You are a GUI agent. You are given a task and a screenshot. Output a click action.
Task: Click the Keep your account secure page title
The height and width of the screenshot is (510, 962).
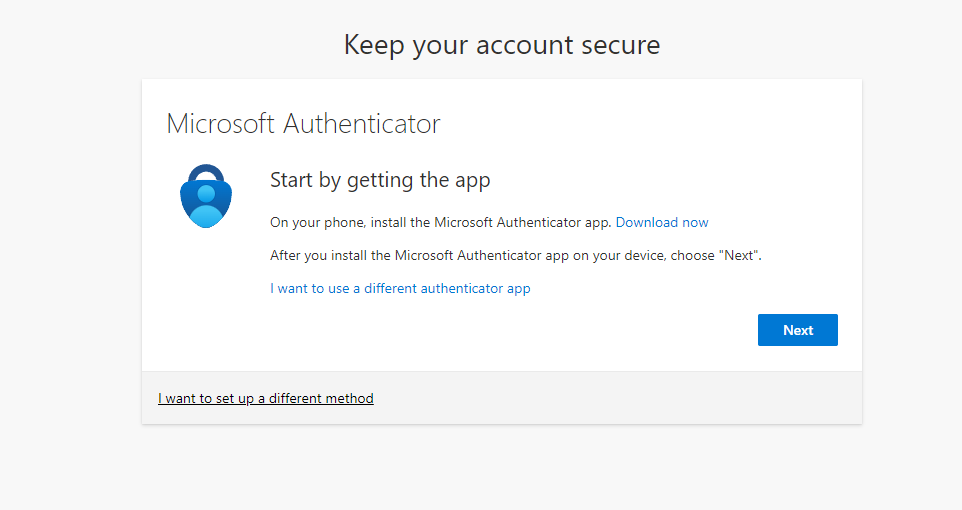[501, 45]
